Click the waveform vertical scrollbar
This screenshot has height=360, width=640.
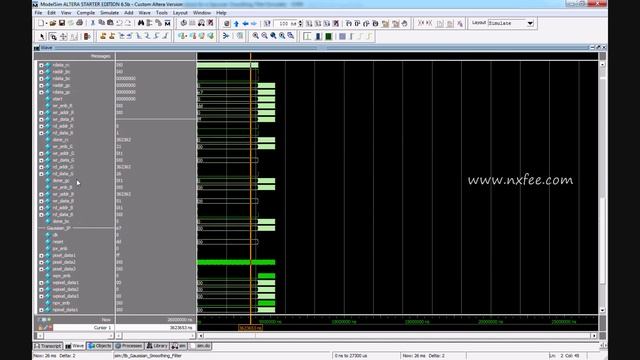coord(602,187)
